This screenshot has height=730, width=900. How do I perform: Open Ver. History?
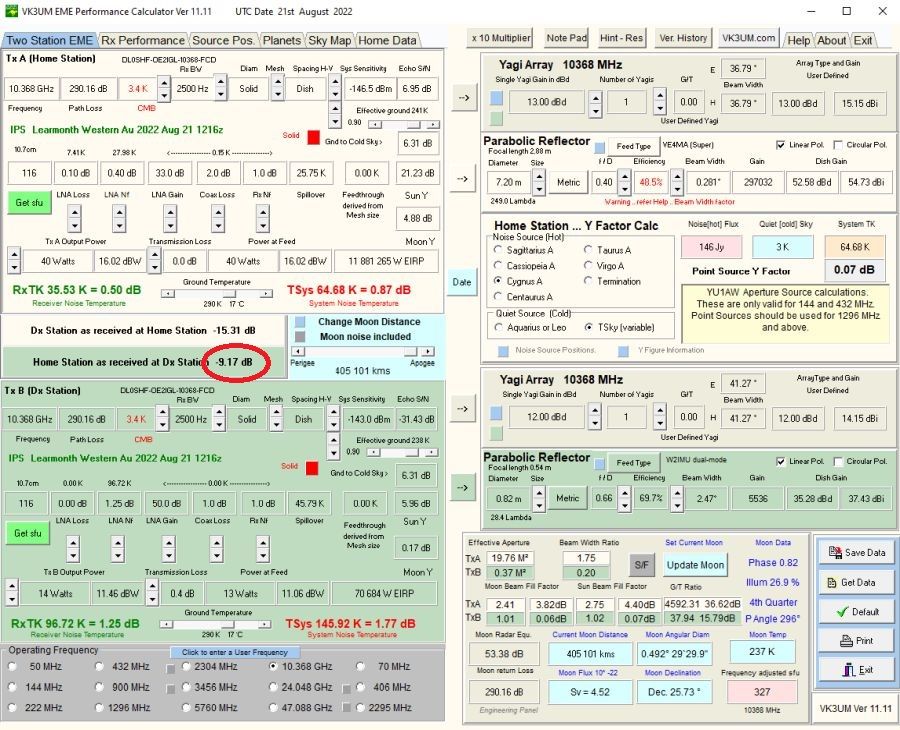click(x=683, y=38)
